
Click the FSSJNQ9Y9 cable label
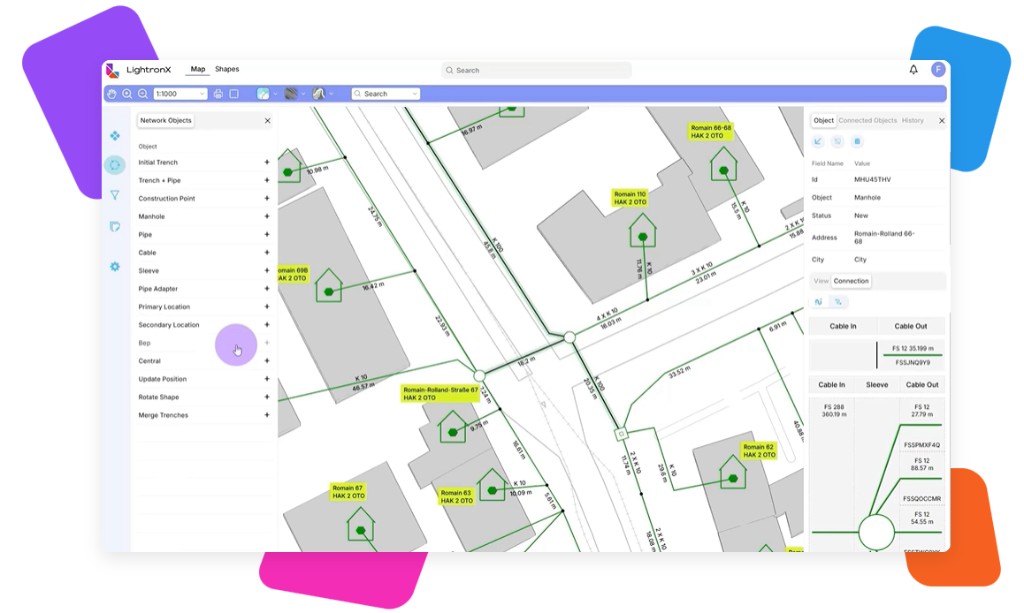(x=912, y=362)
